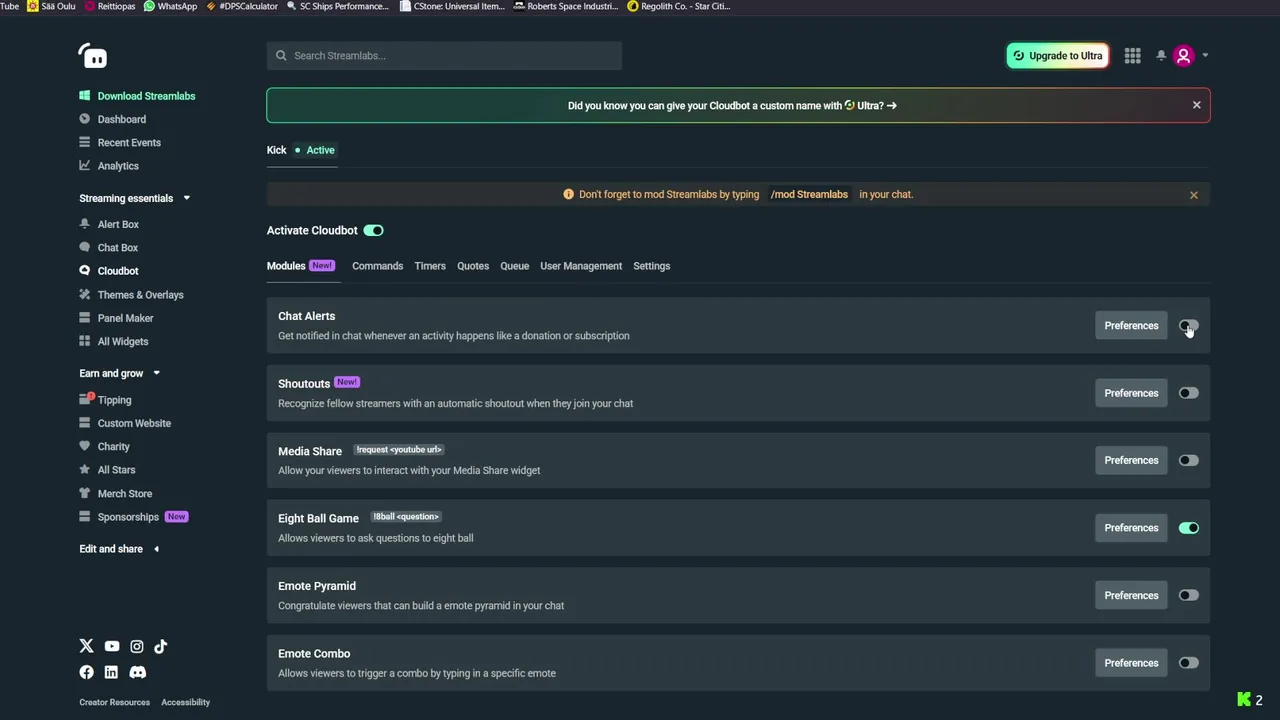Click the Upgrade to Ultra button
This screenshot has width=1280, height=720.
[1057, 56]
